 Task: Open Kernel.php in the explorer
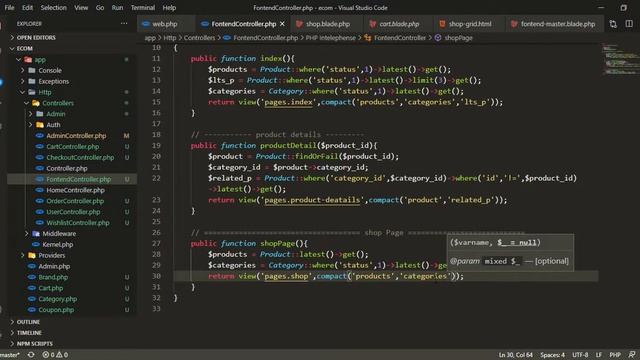click(x=58, y=244)
